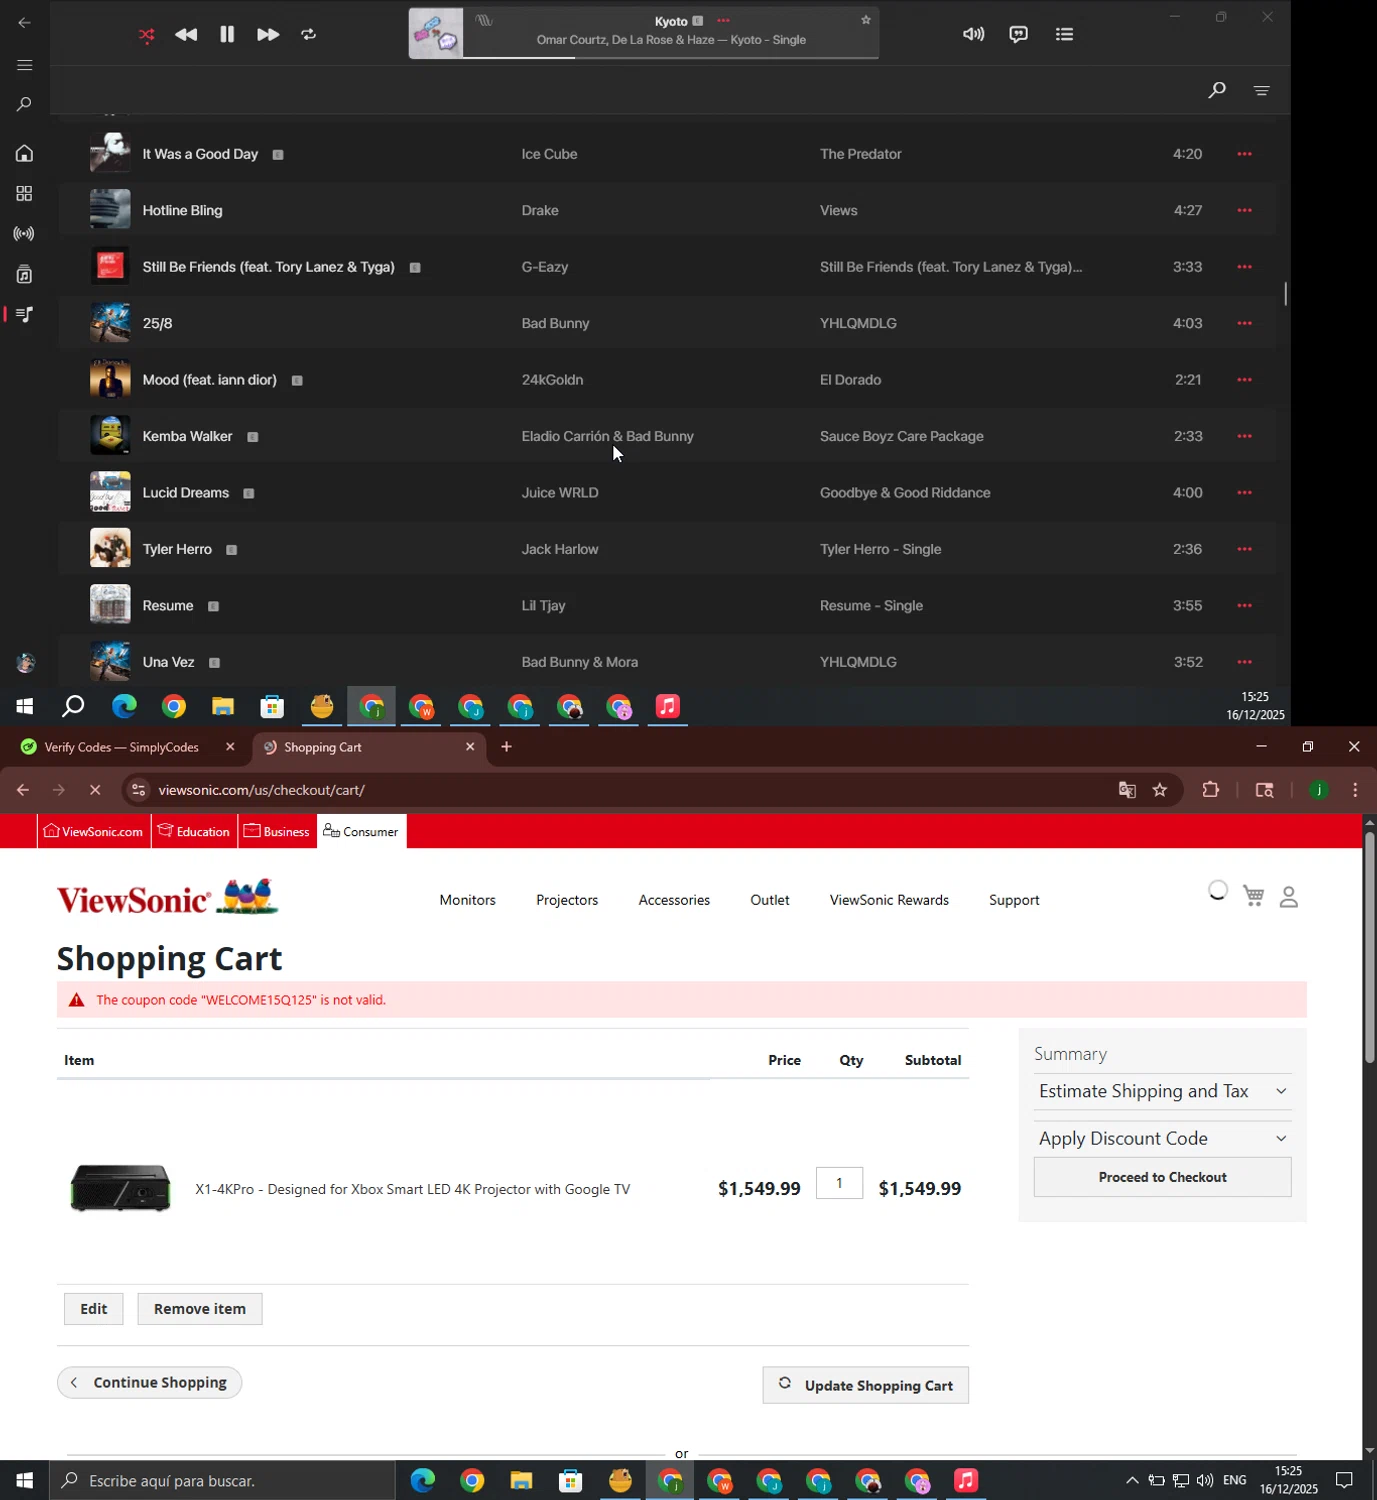Screen dimensions: 1377x1500
Task: Open the lyrics panel
Action: tap(1018, 34)
